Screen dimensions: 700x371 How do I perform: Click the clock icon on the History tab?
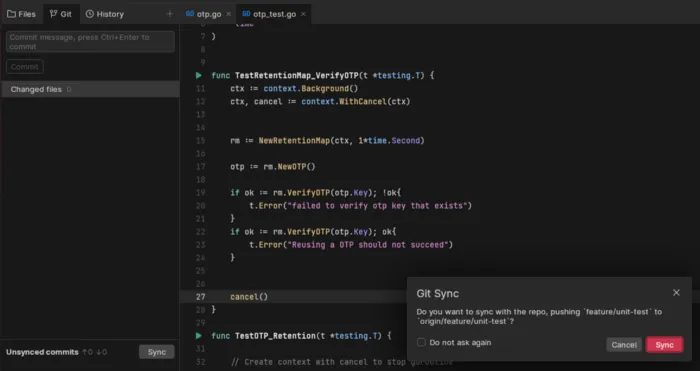click(90, 14)
